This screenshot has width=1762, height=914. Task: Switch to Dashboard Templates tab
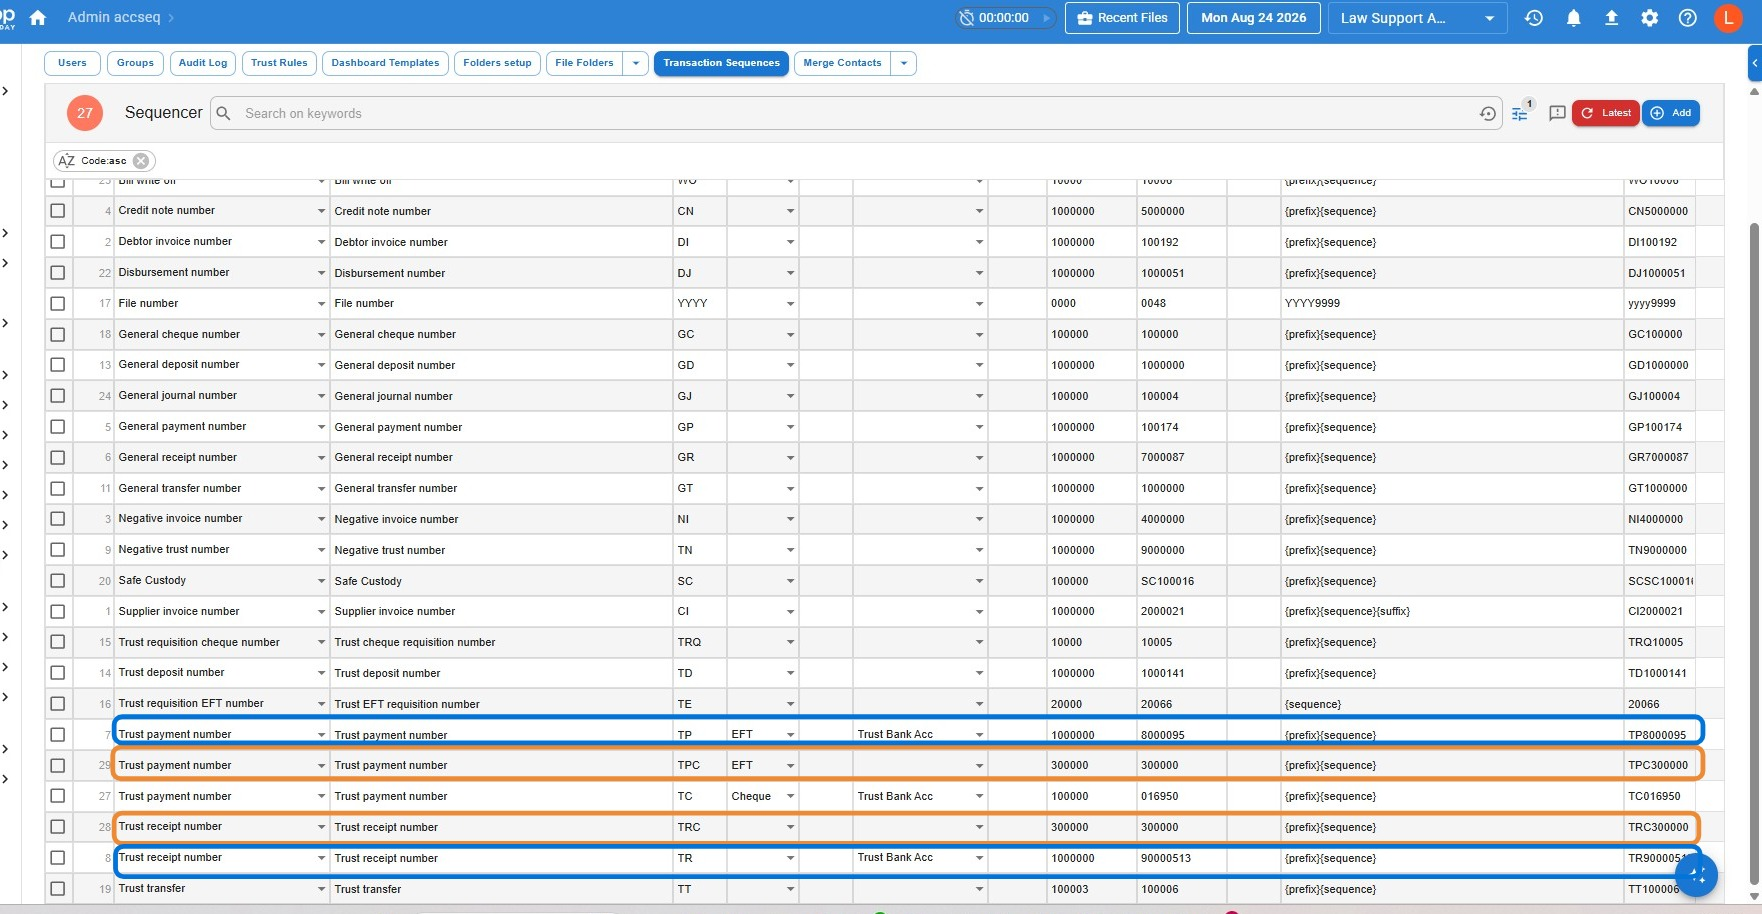coord(385,63)
